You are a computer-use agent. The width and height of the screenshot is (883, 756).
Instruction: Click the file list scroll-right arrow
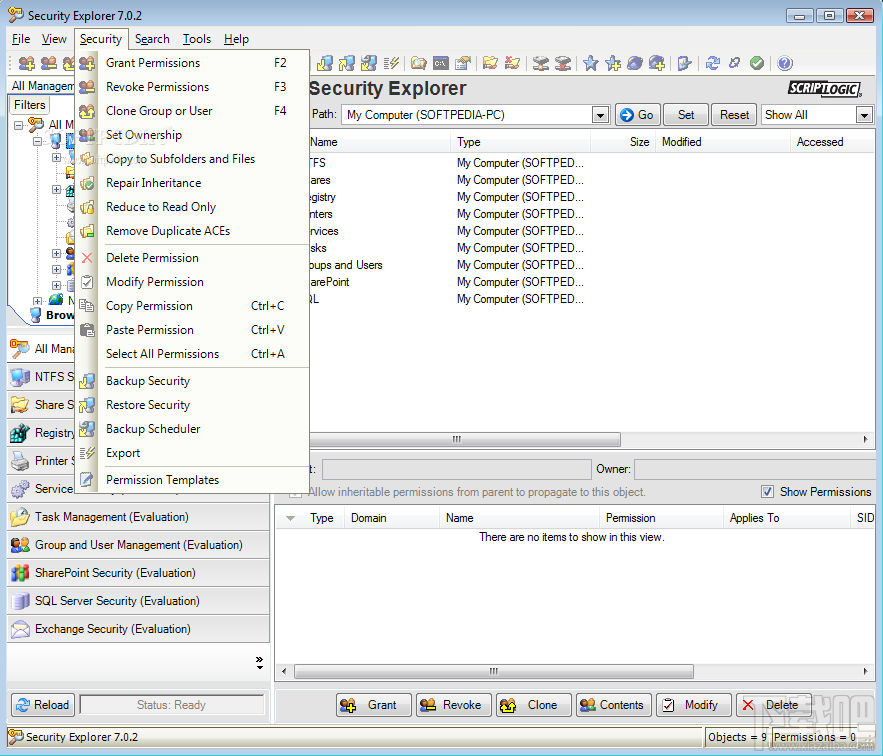pyautogui.click(x=866, y=439)
